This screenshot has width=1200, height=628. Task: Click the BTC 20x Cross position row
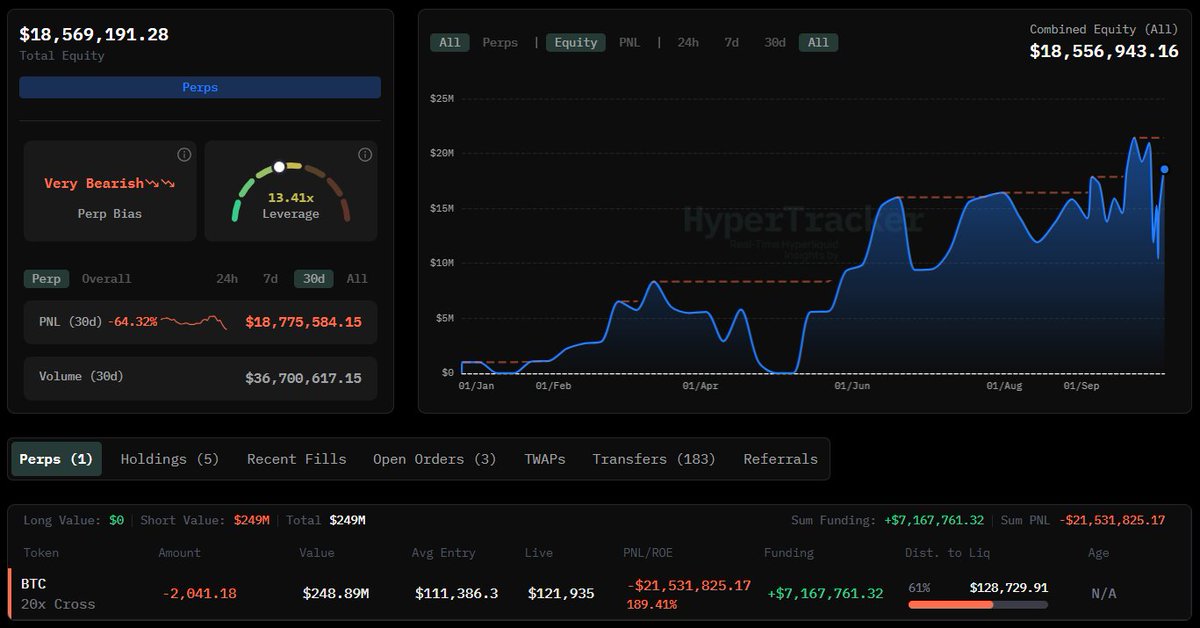60,593
